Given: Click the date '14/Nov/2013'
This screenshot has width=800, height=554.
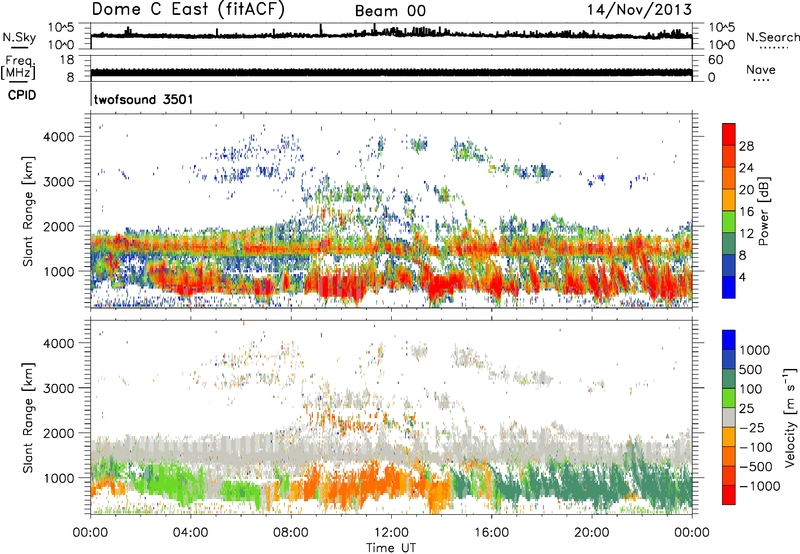Looking at the screenshot, I should (639, 9).
